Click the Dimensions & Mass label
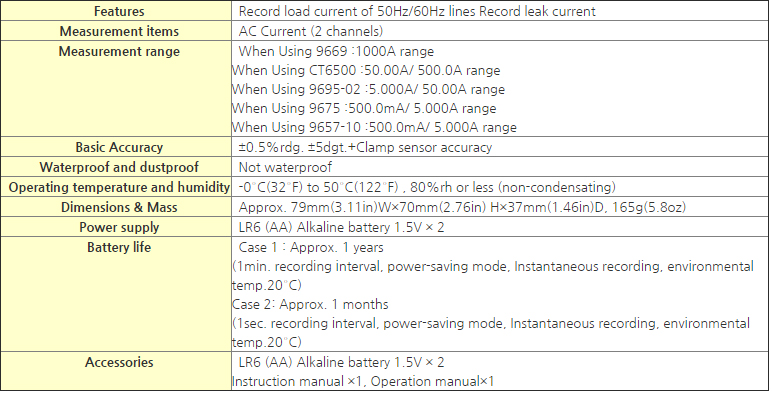The width and height of the screenshot is (772, 395). (119, 207)
